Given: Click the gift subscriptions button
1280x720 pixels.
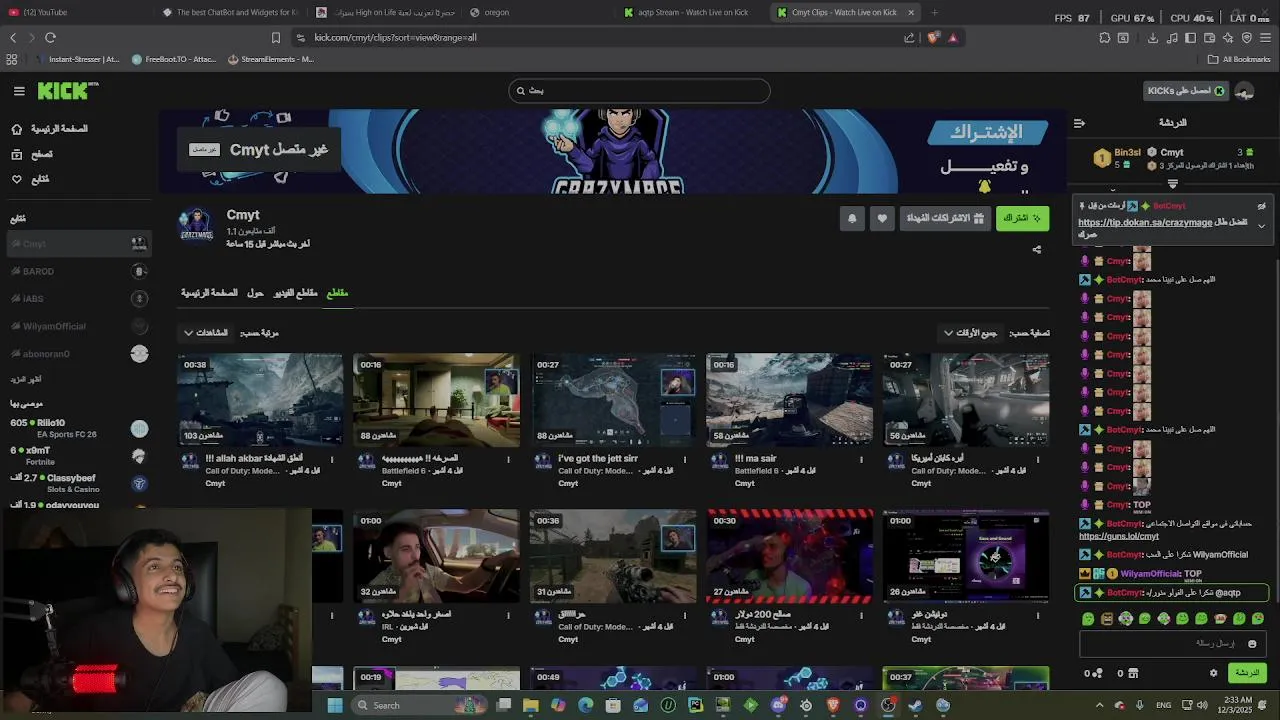Looking at the screenshot, I should (945, 218).
